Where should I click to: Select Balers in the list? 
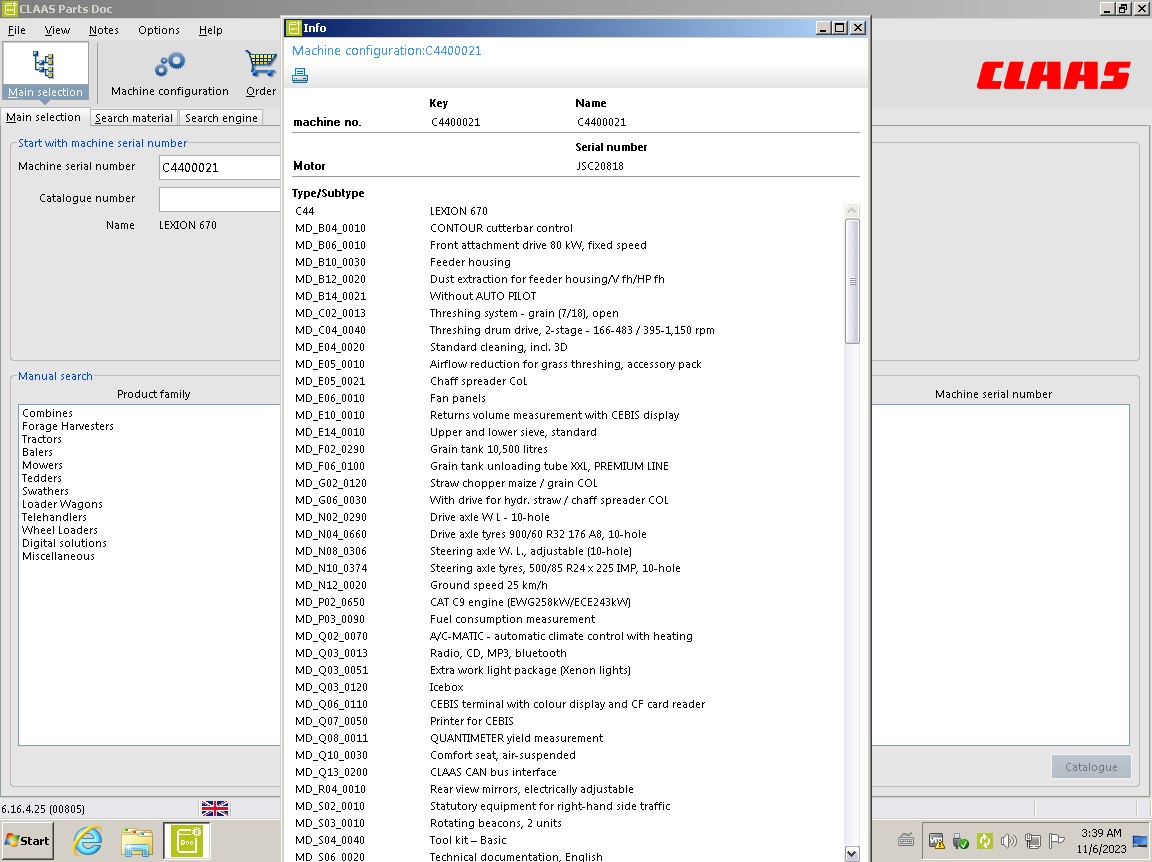(37, 452)
